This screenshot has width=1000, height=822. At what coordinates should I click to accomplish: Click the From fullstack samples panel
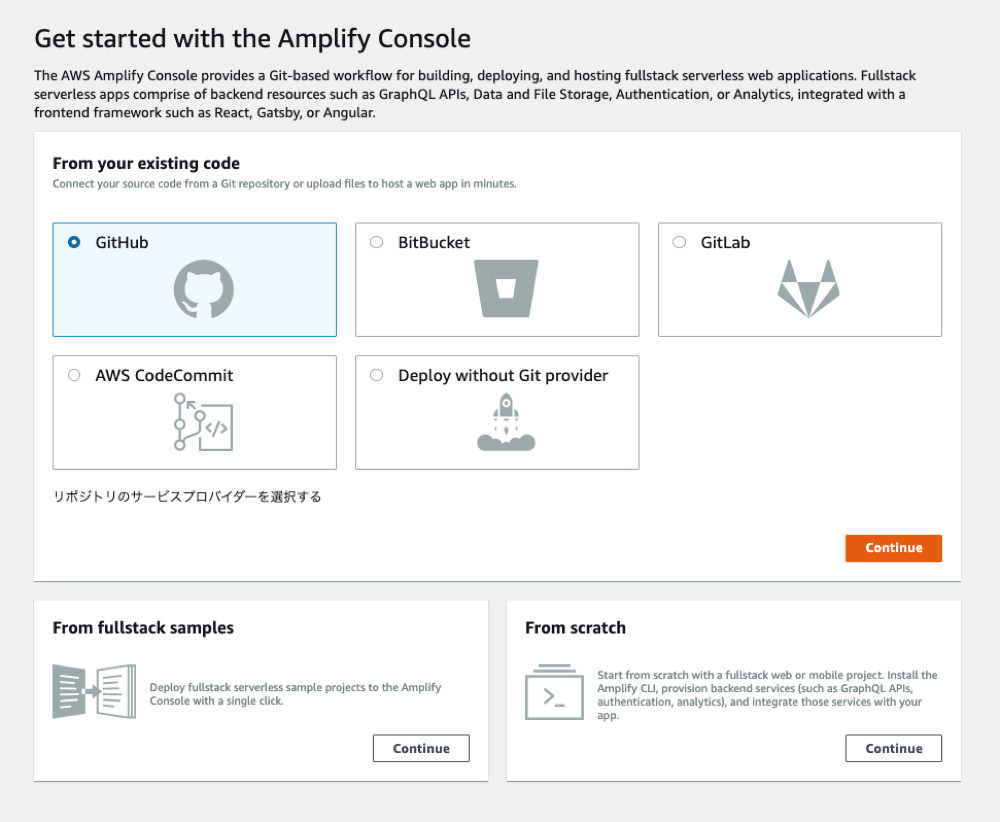tap(262, 690)
